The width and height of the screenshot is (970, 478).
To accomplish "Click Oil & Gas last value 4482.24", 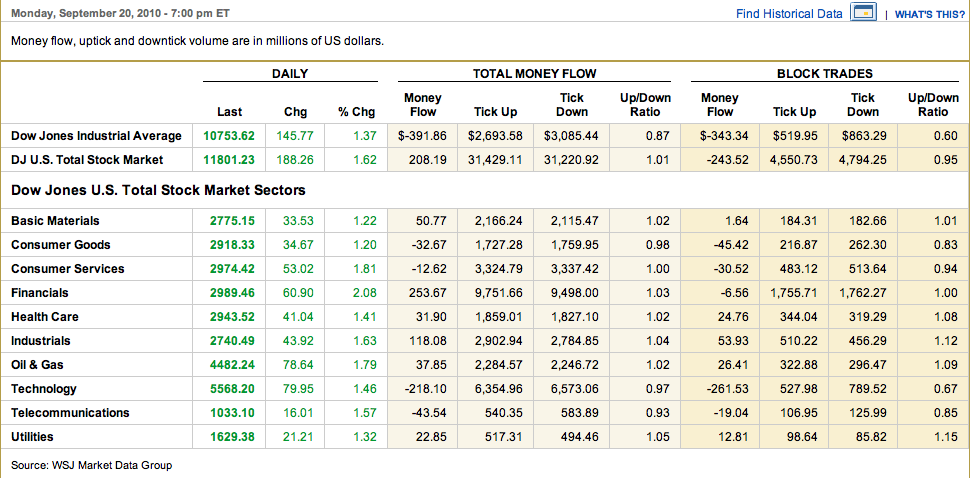I will 232,365.
